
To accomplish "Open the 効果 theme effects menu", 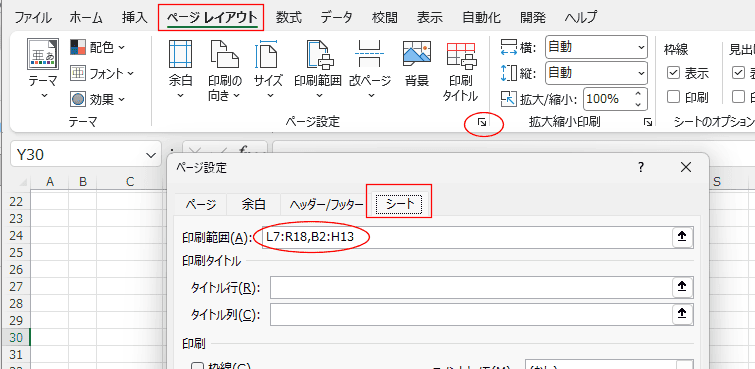I will [x=98, y=100].
